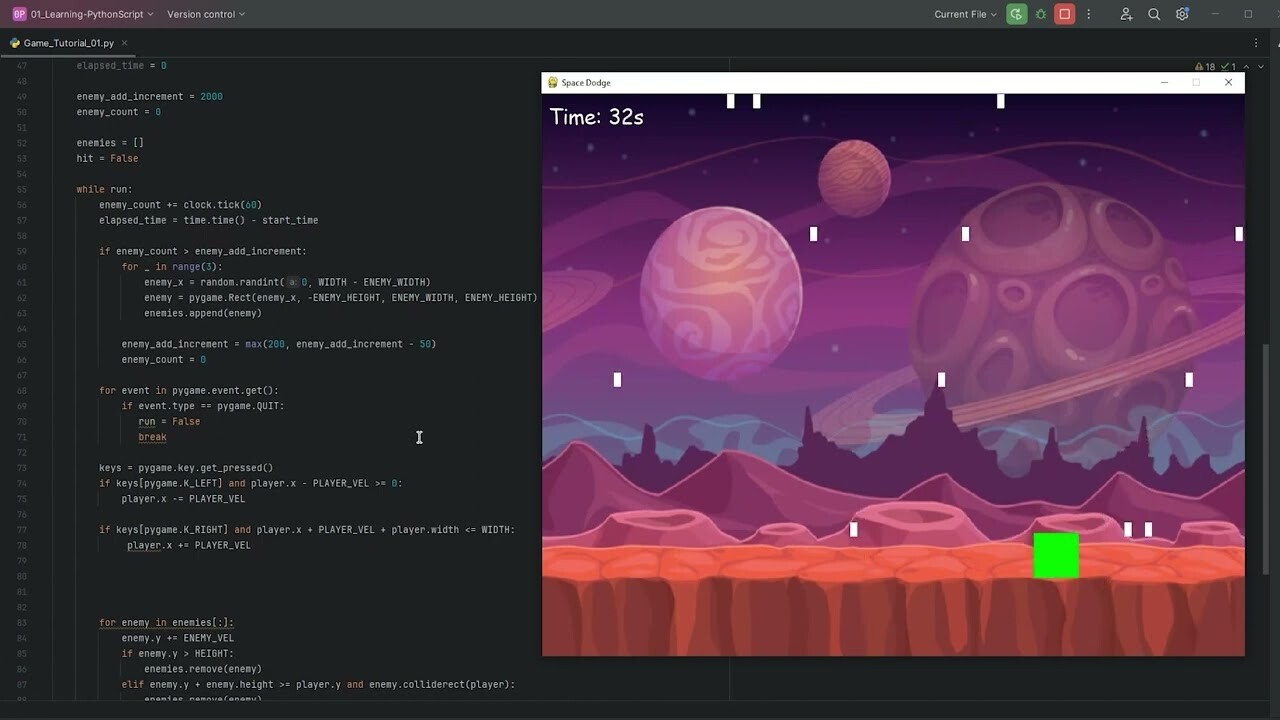
Task: Open Search Everywhere with the magnifier icon
Action: pyautogui.click(x=1154, y=14)
